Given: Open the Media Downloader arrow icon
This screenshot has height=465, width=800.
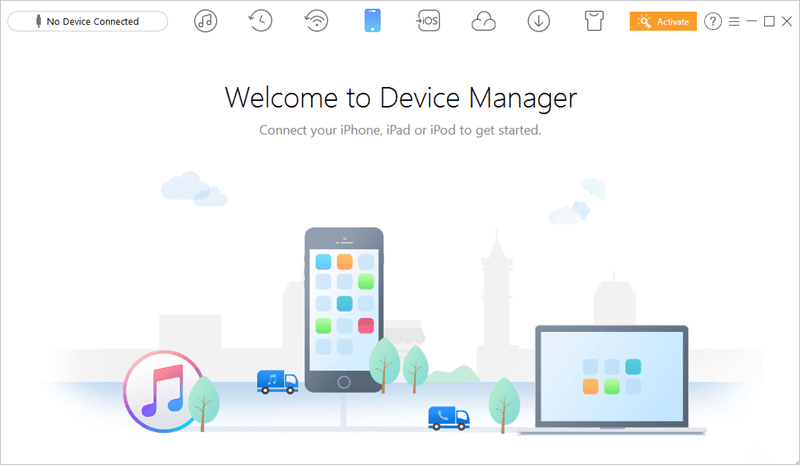Looking at the screenshot, I should tap(539, 21).
